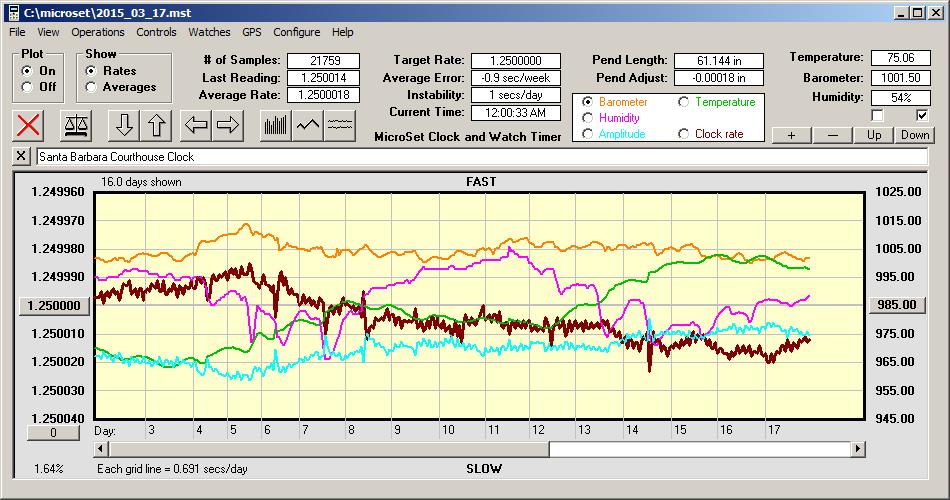Screen dimensions: 950x500
Task: Click the horizontal scrollbar thumb
Action: (x=329, y=449)
